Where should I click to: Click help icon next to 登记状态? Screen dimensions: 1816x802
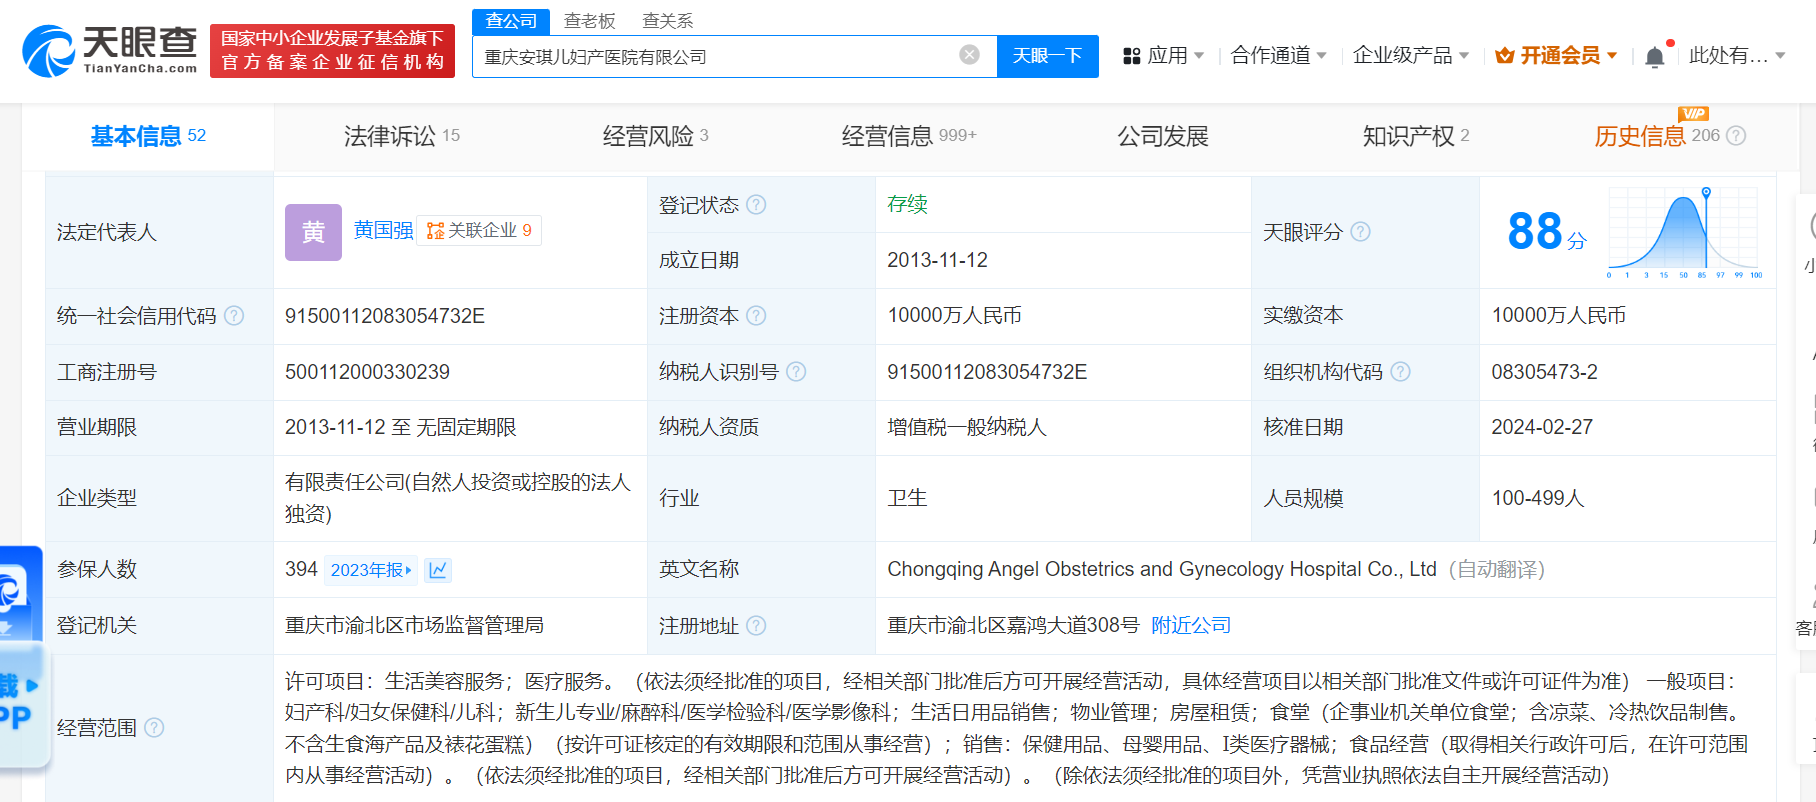[x=756, y=204]
